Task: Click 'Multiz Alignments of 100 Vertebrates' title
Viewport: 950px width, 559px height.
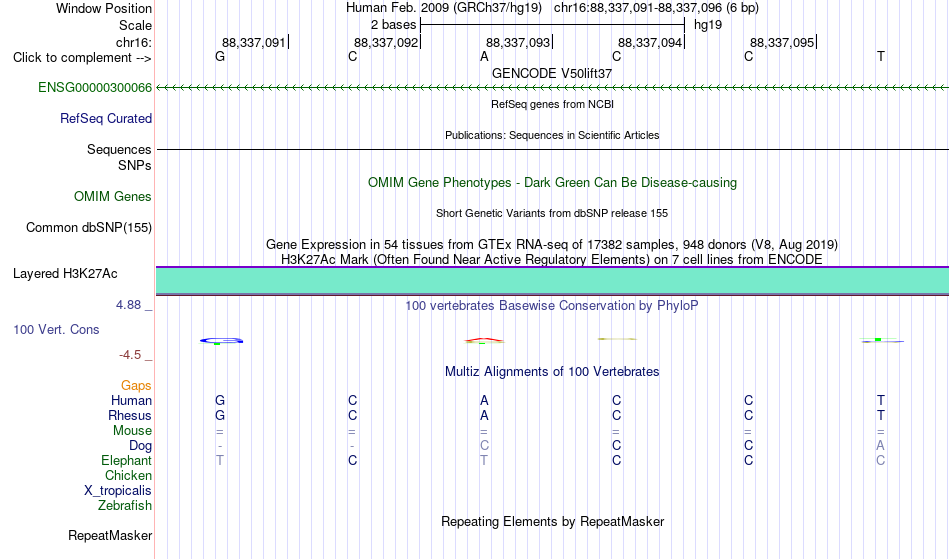Action: point(552,372)
